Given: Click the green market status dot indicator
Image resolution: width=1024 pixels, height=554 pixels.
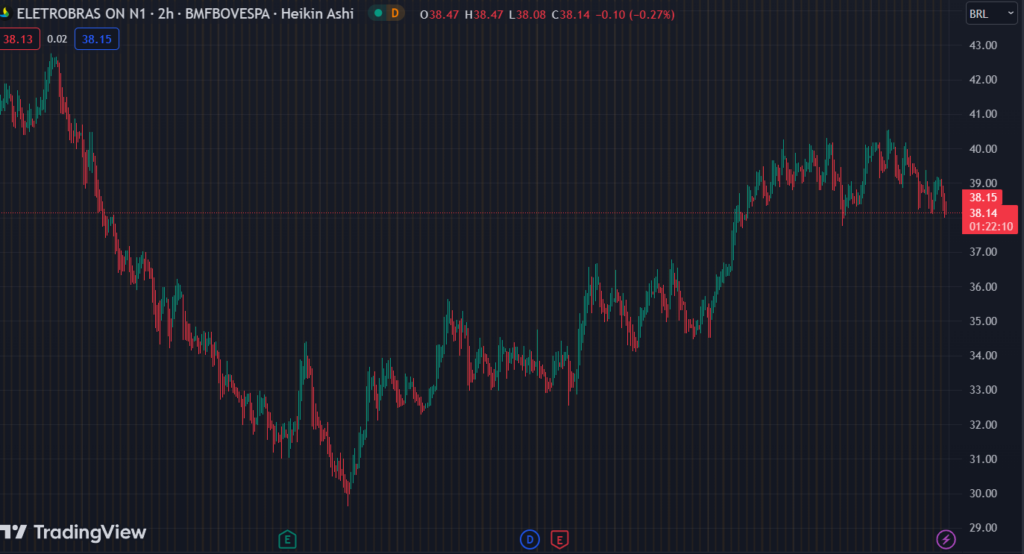Looking at the screenshot, I should (x=378, y=13).
